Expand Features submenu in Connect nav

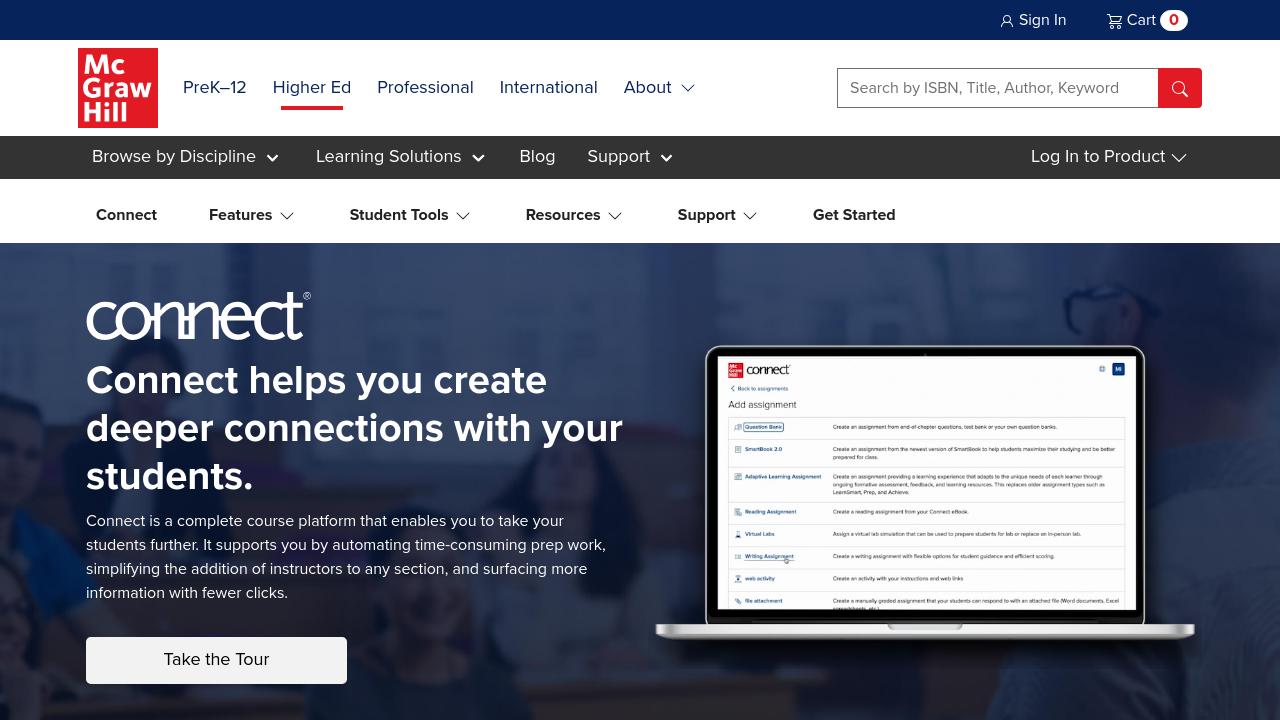coord(251,215)
